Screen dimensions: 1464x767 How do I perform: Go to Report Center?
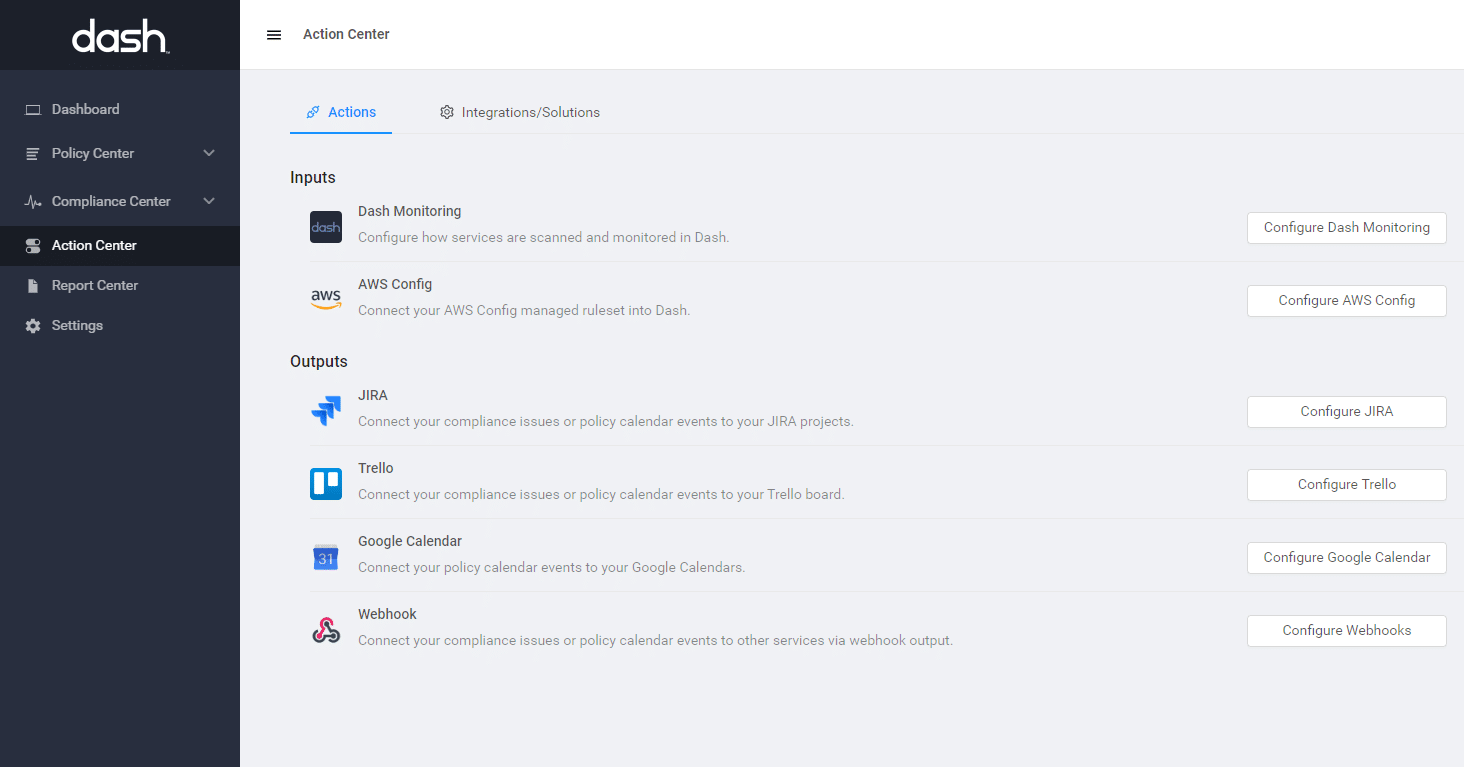(x=120, y=286)
